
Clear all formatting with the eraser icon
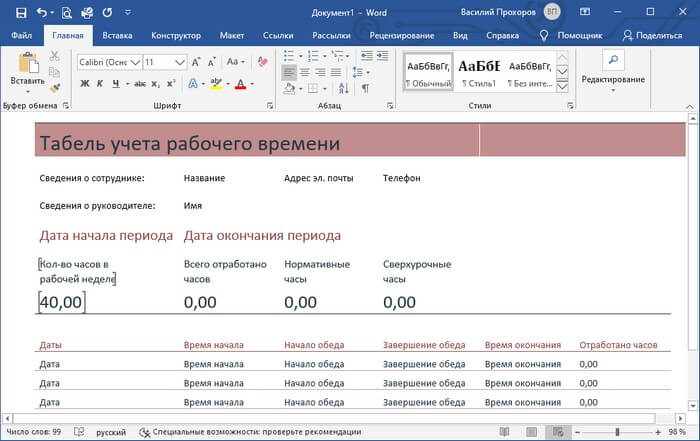pyautogui.click(x=262, y=62)
